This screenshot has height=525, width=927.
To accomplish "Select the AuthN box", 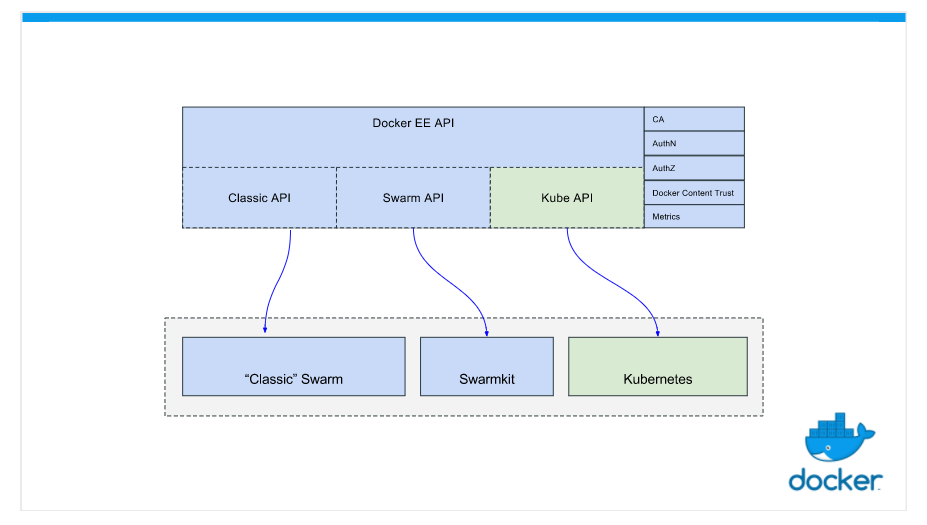I will [x=694, y=143].
